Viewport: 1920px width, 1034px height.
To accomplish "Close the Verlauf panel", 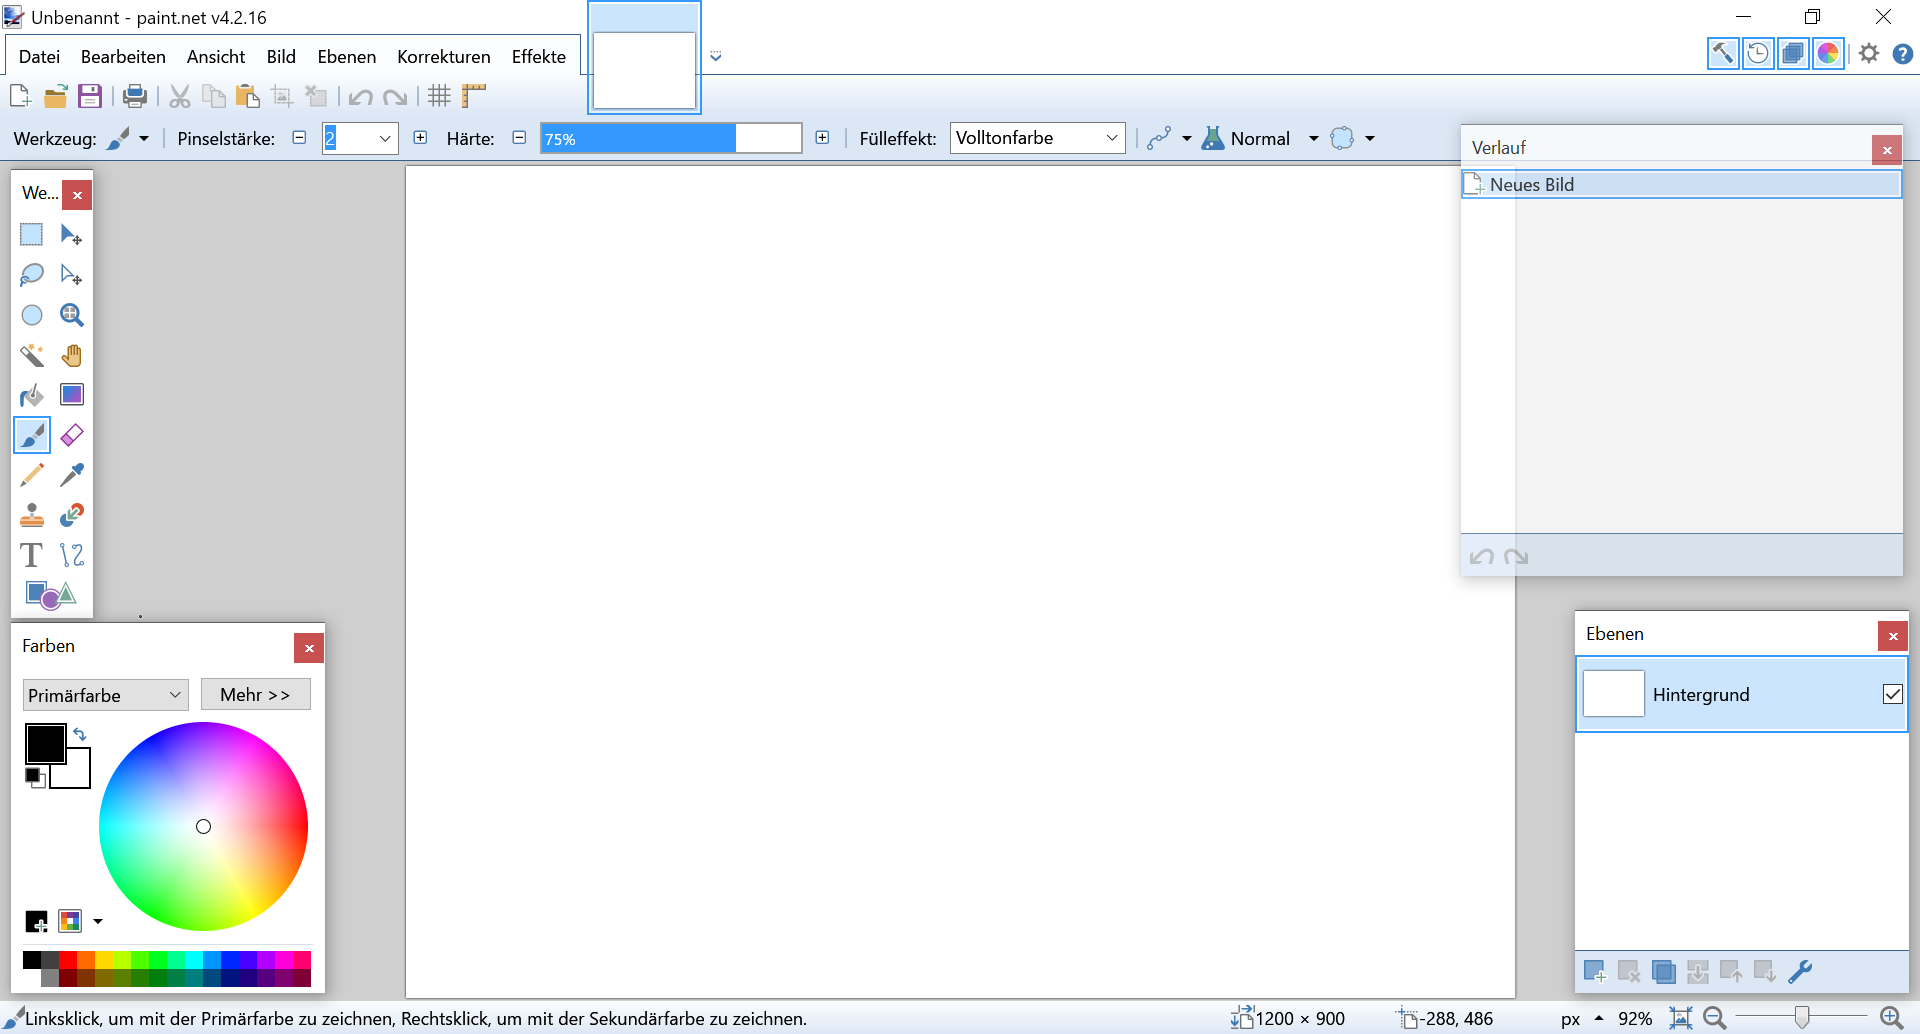I will [1887, 150].
